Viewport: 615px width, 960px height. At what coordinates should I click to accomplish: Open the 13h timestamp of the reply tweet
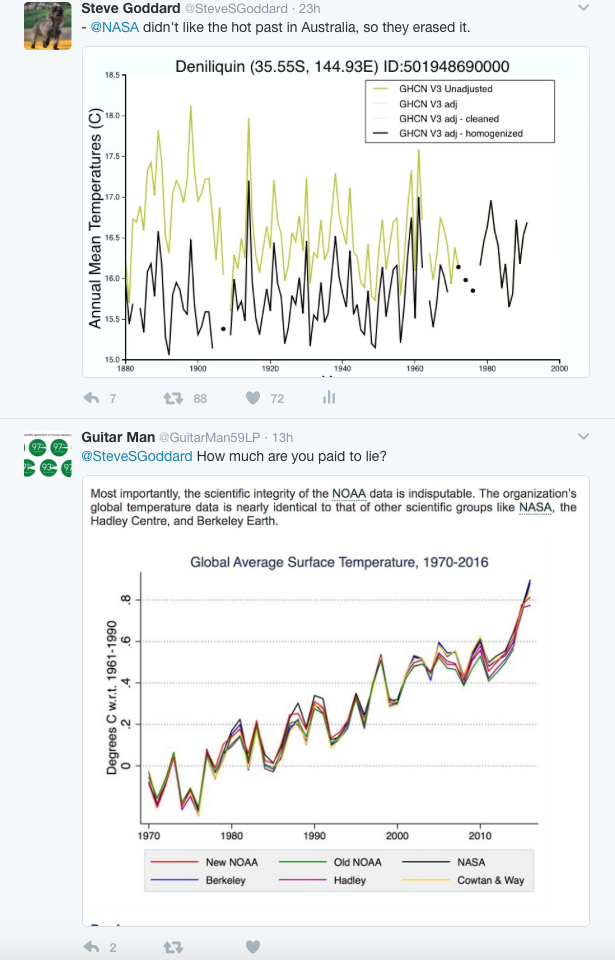pos(282,437)
